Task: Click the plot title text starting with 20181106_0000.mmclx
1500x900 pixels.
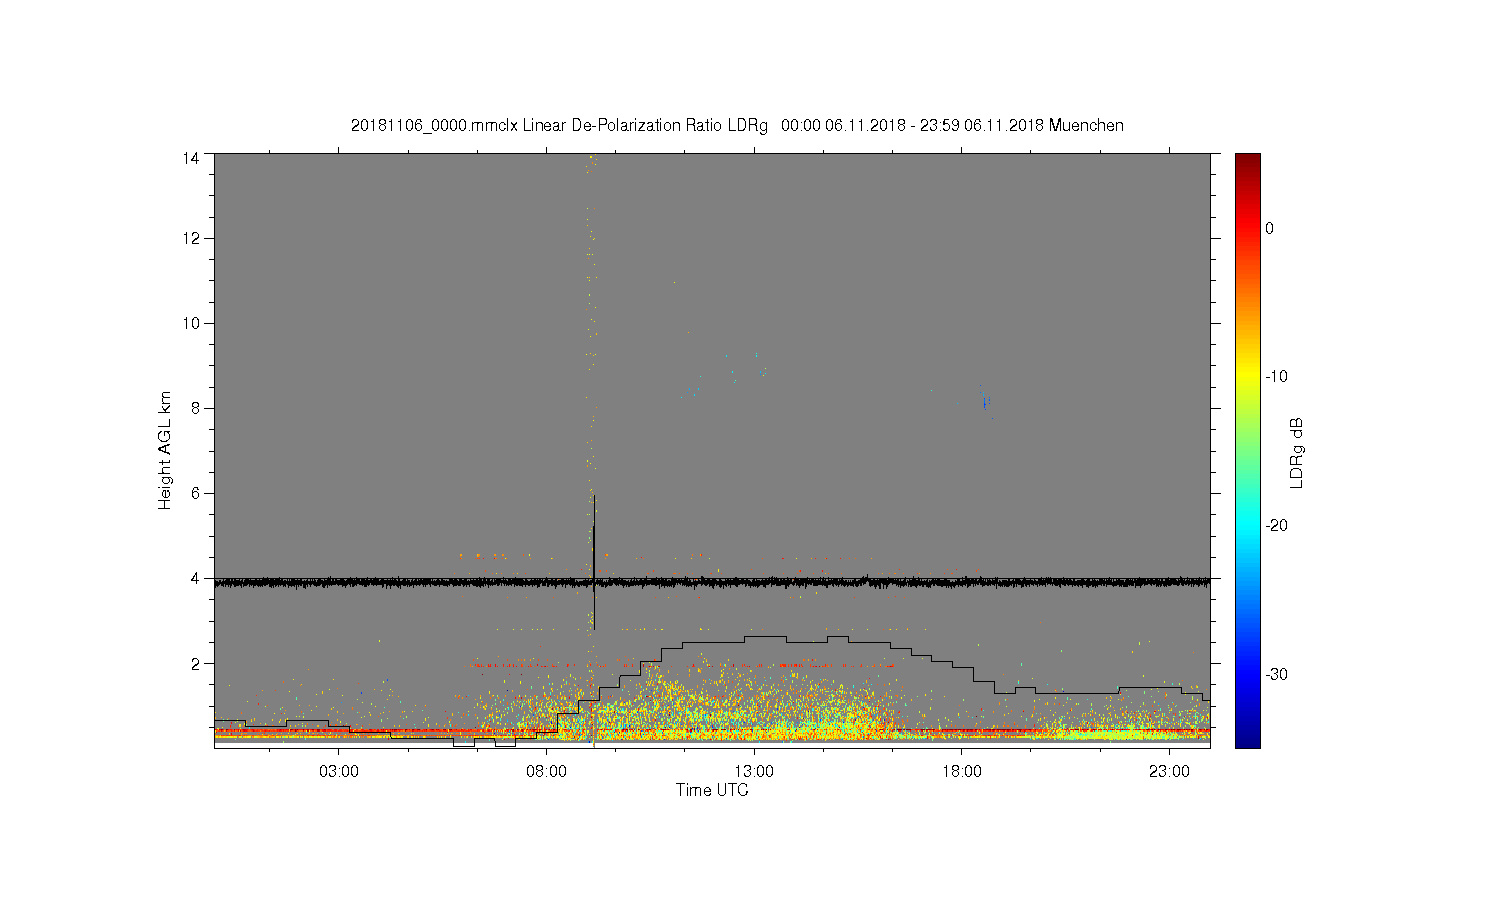Action: tap(737, 126)
